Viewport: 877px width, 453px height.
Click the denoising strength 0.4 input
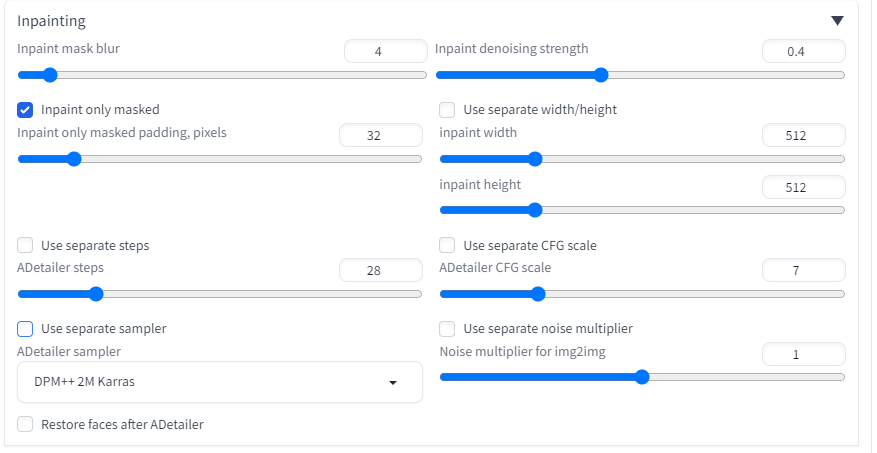tap(803, 51)
